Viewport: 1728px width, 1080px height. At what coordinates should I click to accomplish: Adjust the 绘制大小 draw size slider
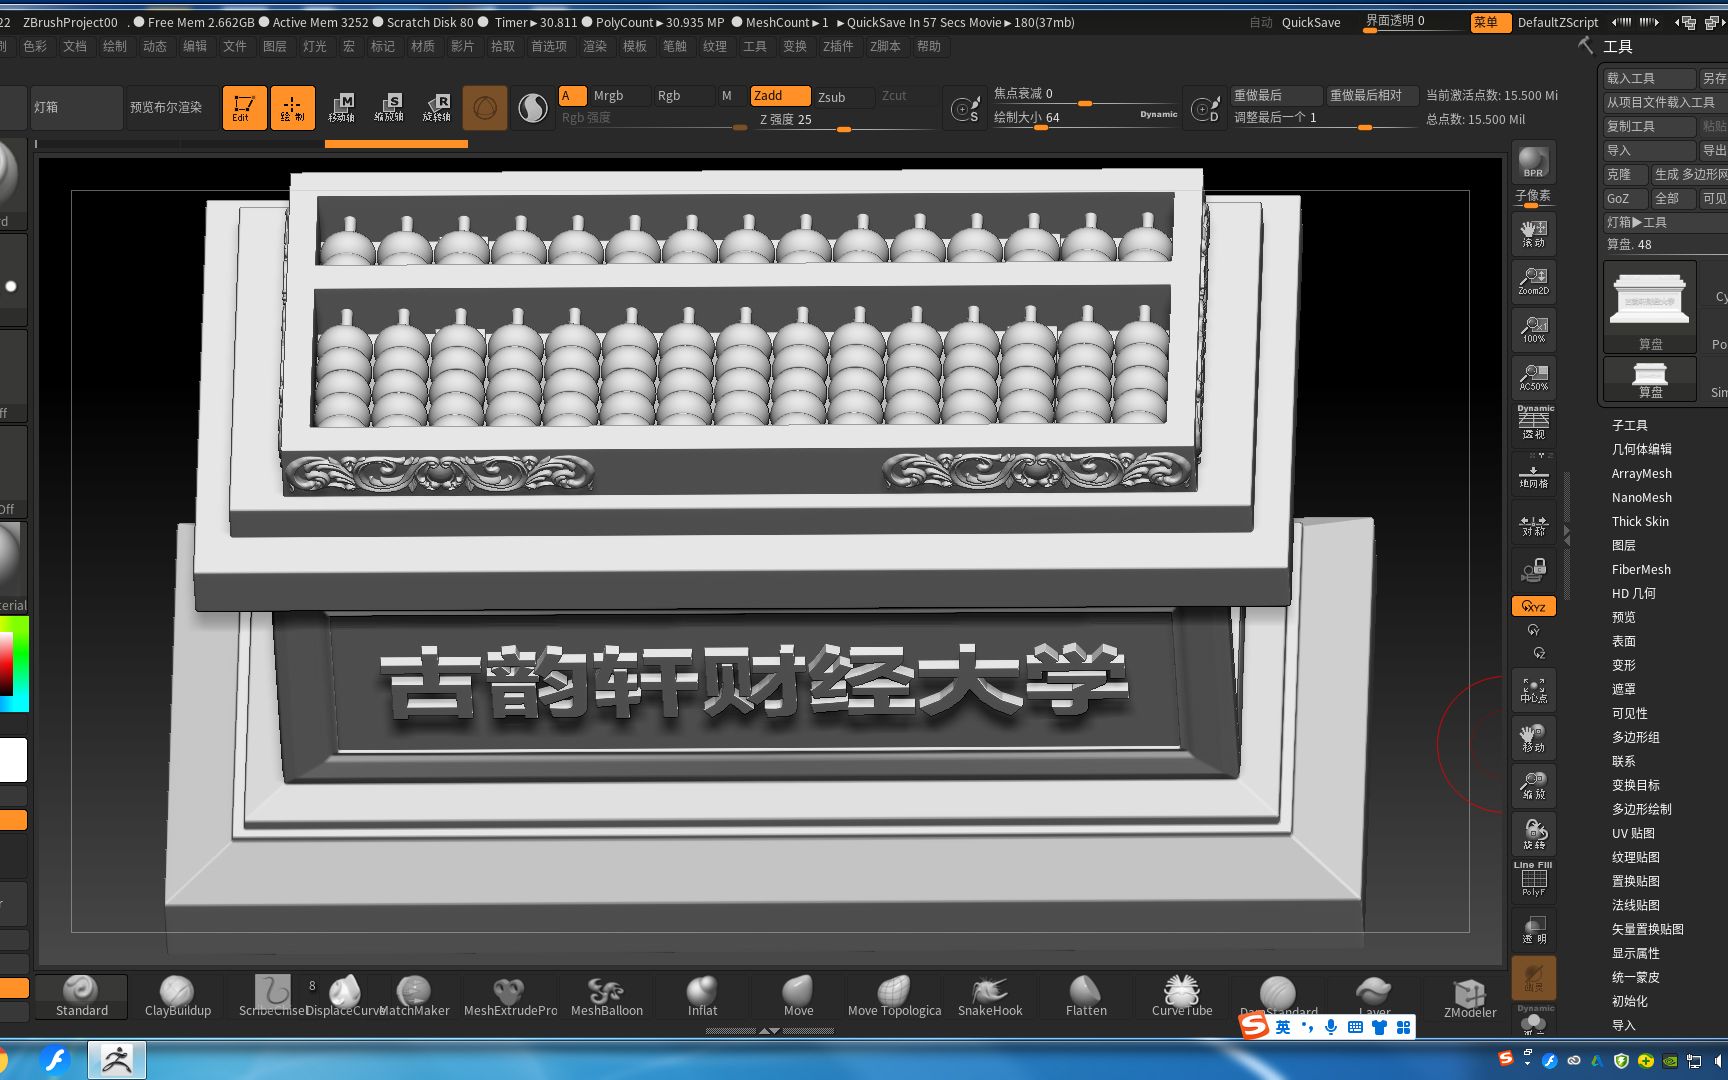tap(1084, 118)
